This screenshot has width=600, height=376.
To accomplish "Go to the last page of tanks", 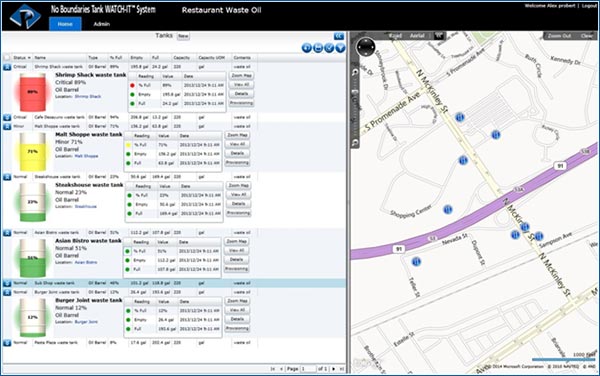I will click(342, 369).
